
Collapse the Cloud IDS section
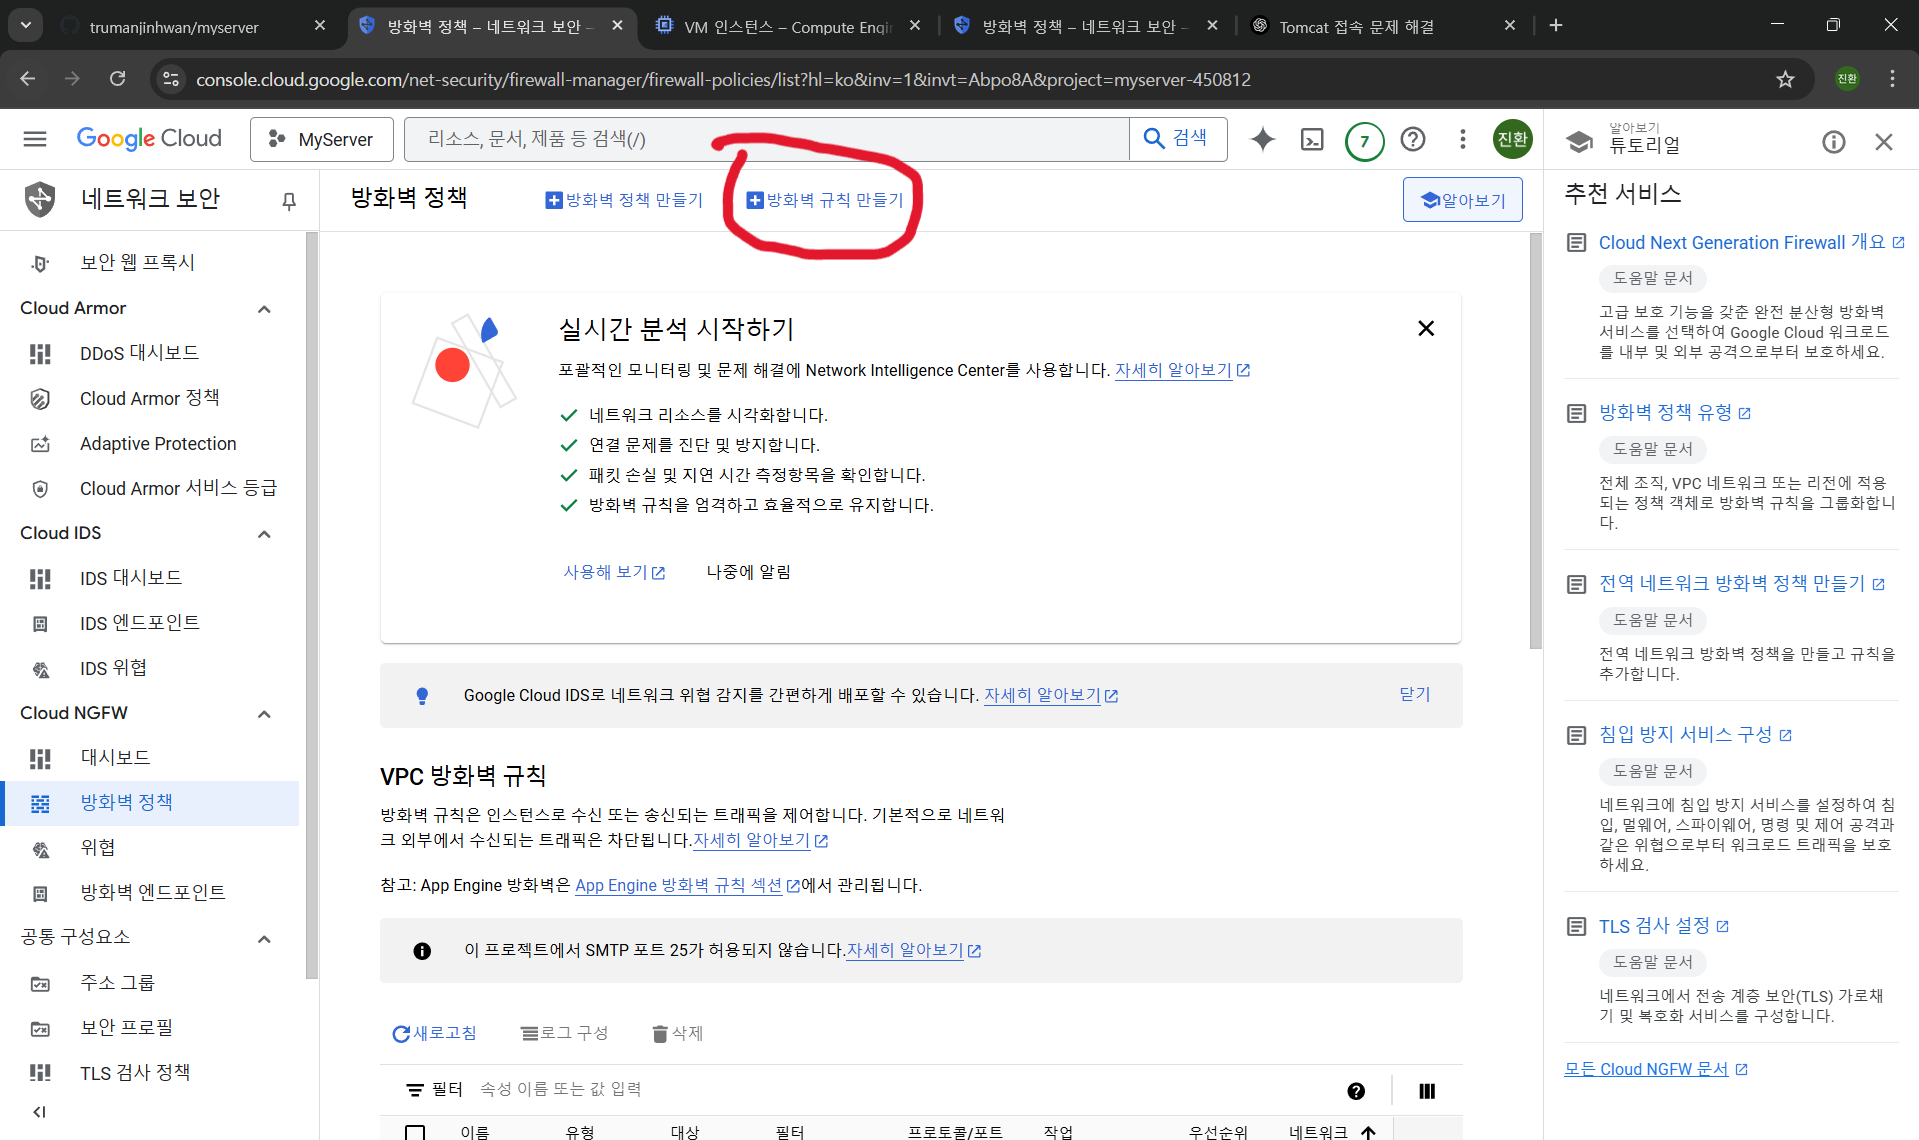[264, 534]
